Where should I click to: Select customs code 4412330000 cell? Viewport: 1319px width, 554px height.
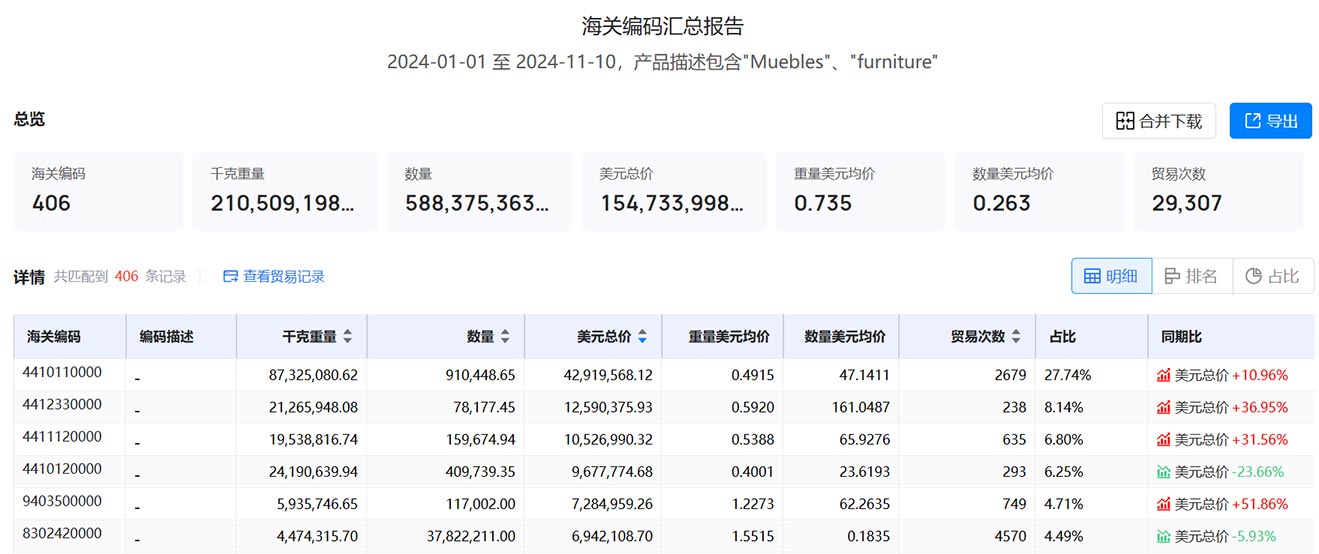tap(64, 405)
